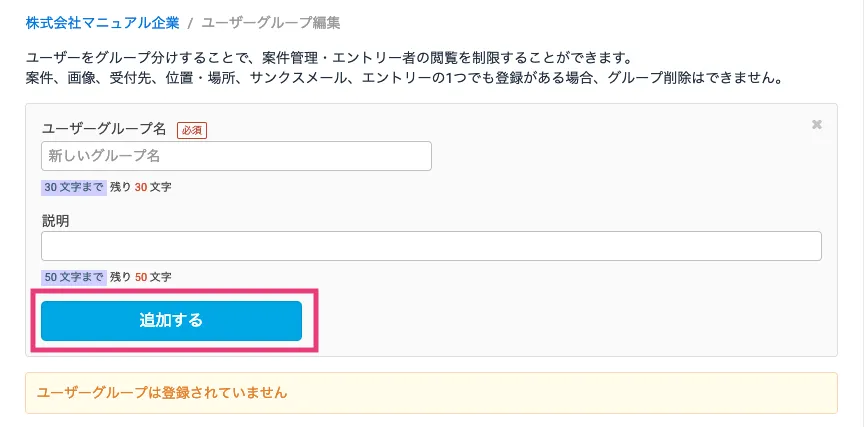Click the ユーザーグループは登録されていません warning message
The width and height of the screenshot is (864, 427).
click(162, 393)
